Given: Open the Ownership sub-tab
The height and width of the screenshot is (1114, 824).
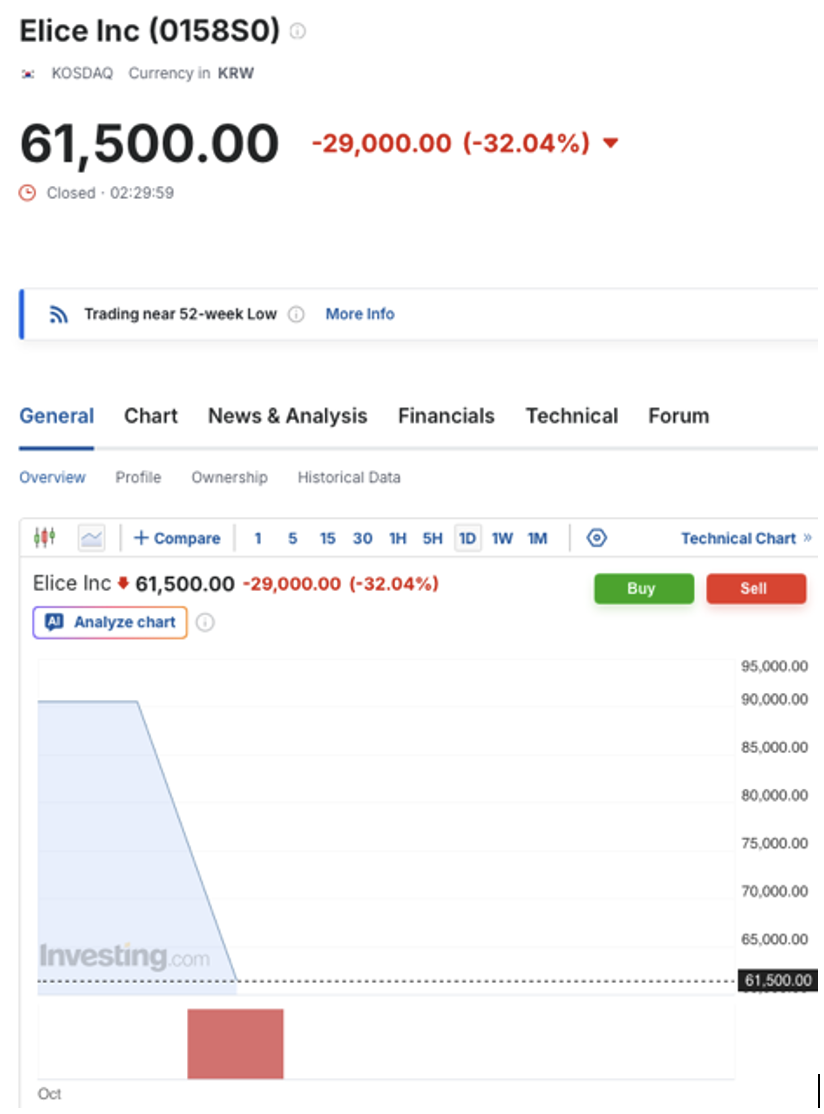Looking at the screenshot, I should tap(229, 477).
